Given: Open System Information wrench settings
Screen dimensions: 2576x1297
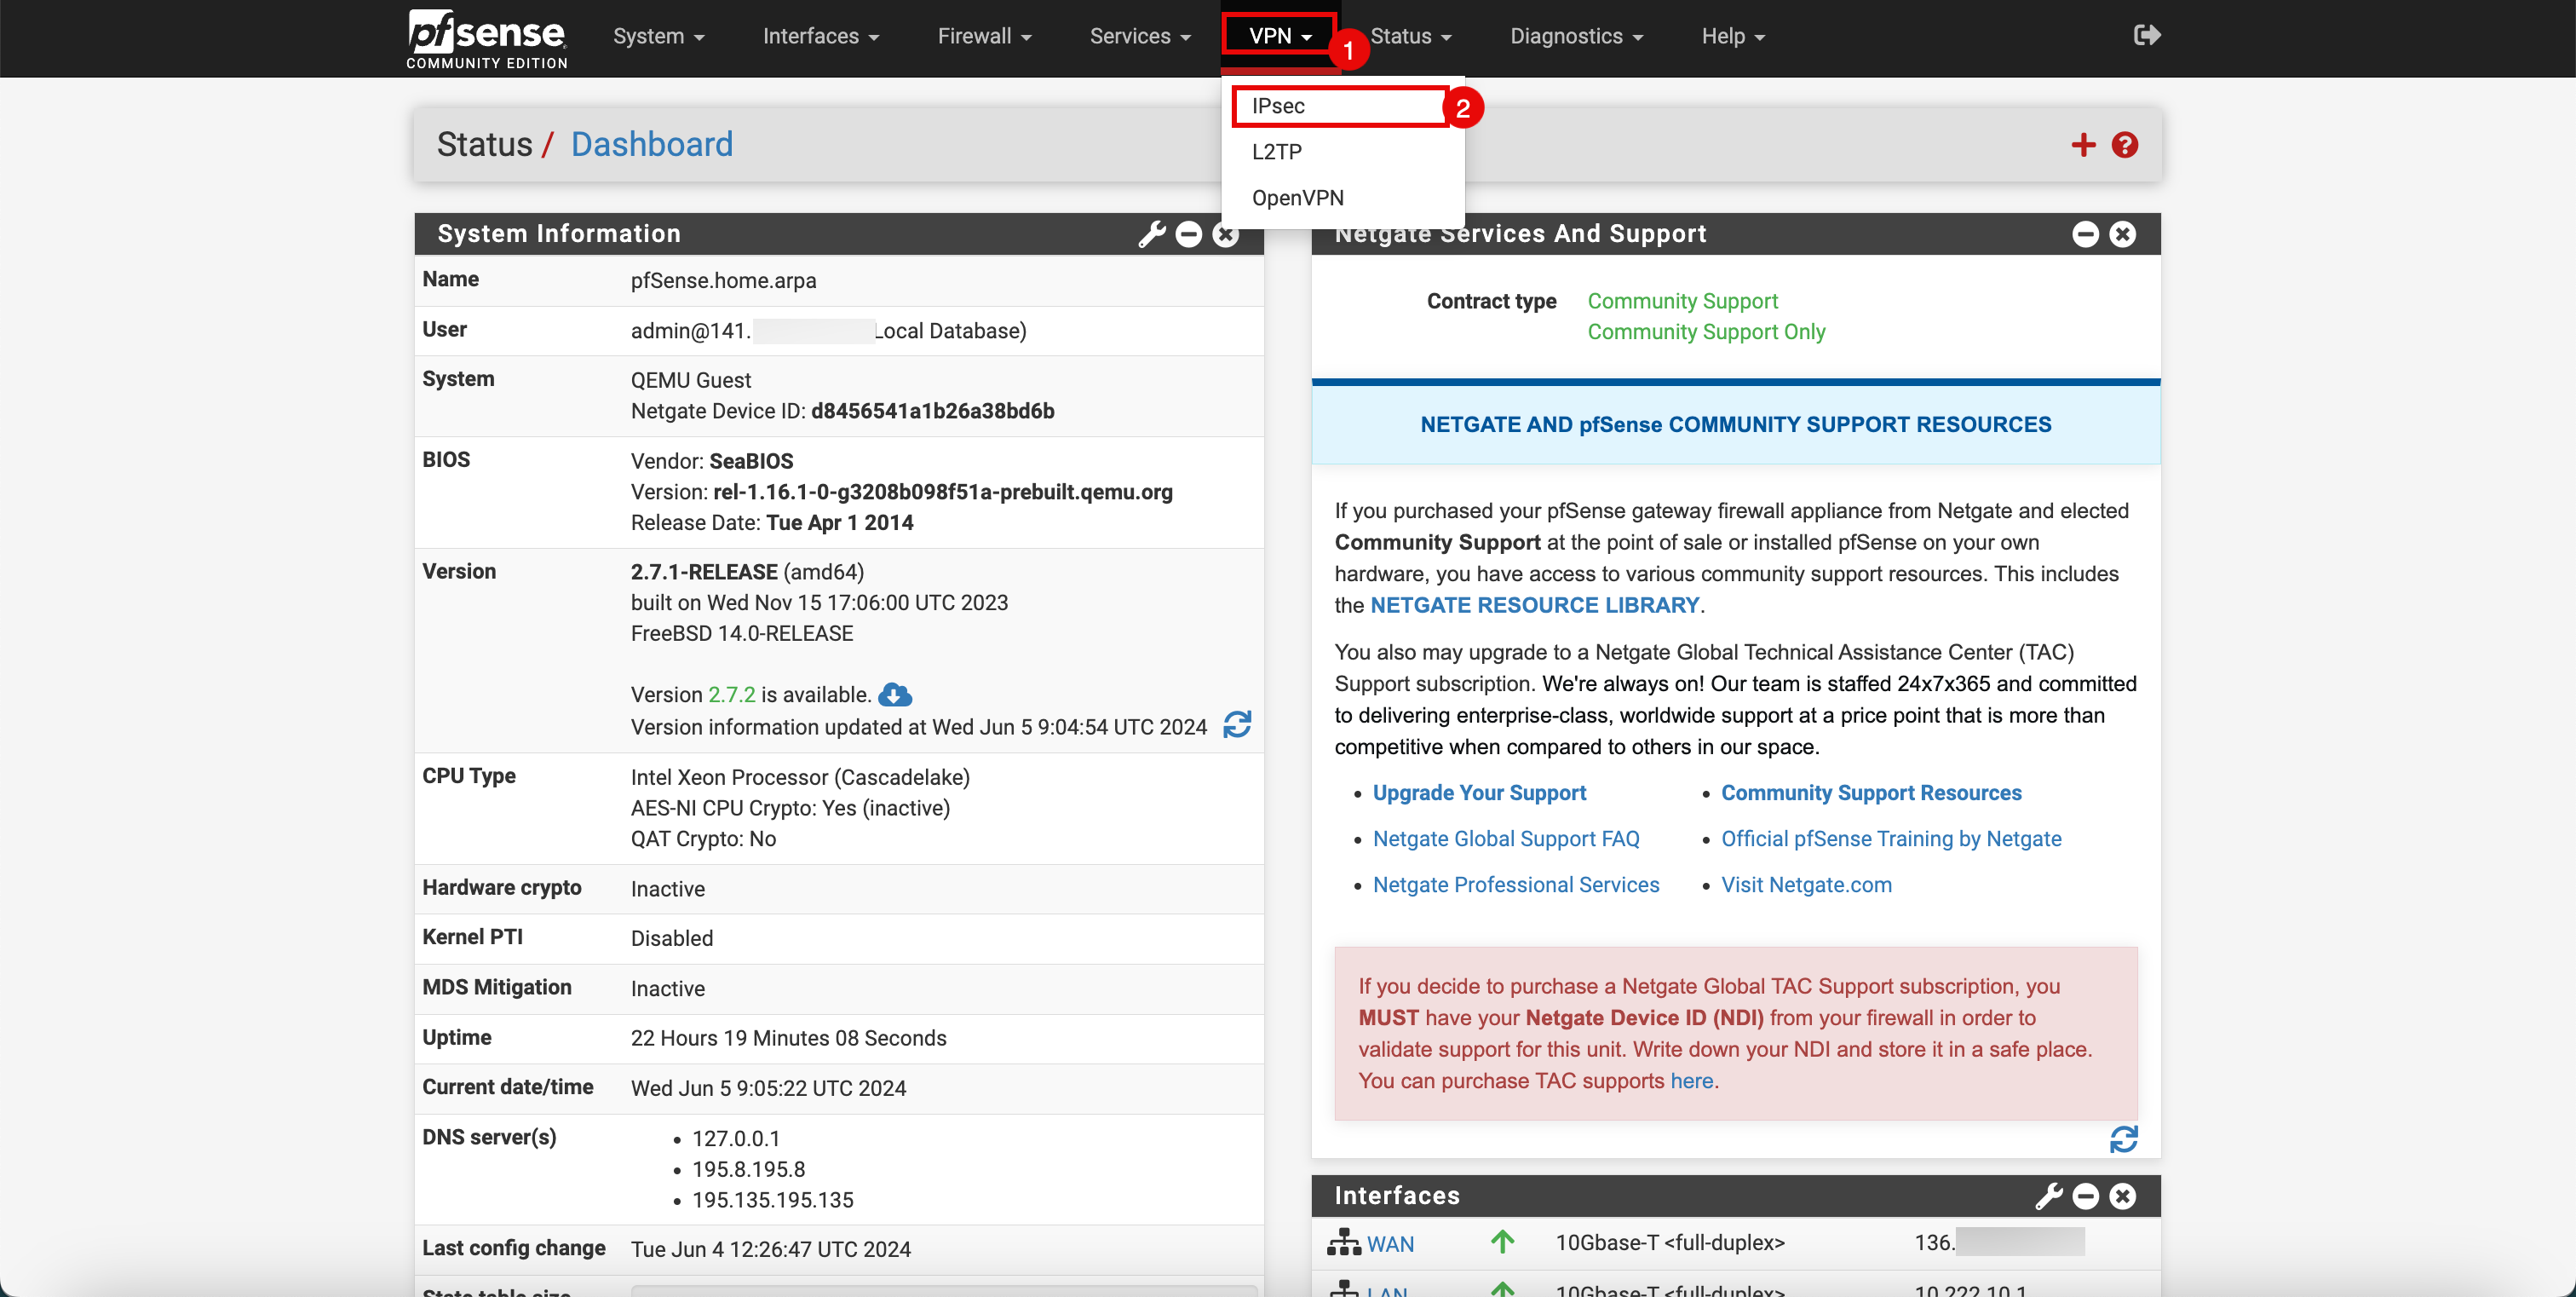Looking at the screenshot, I should (x=1152, y=234).
